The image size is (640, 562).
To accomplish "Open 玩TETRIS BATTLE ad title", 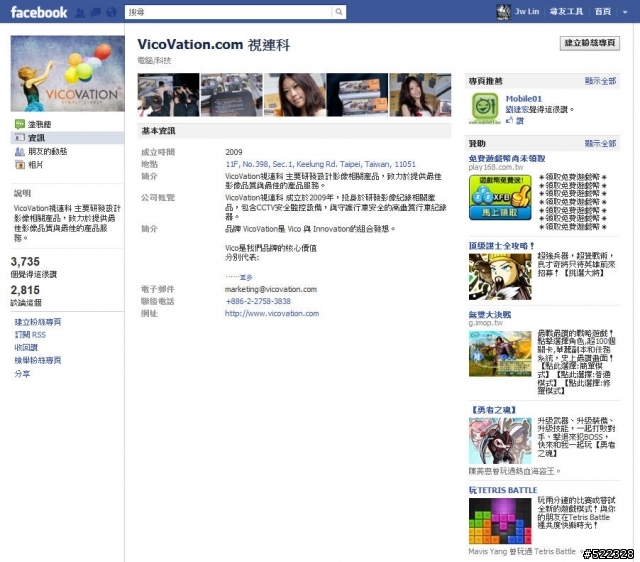I will (502, 490).
